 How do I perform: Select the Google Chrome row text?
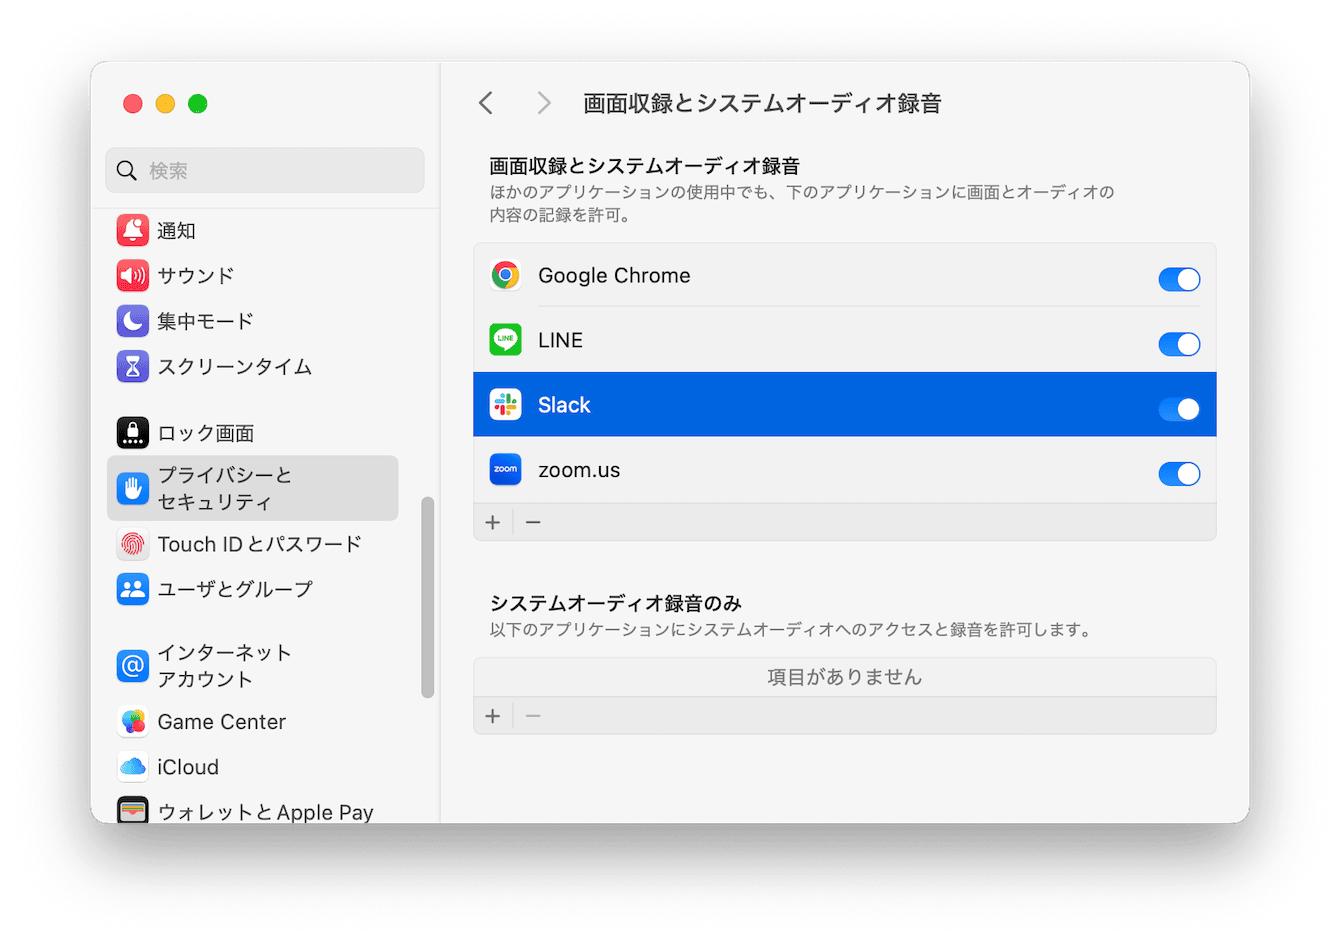[614, 276]
